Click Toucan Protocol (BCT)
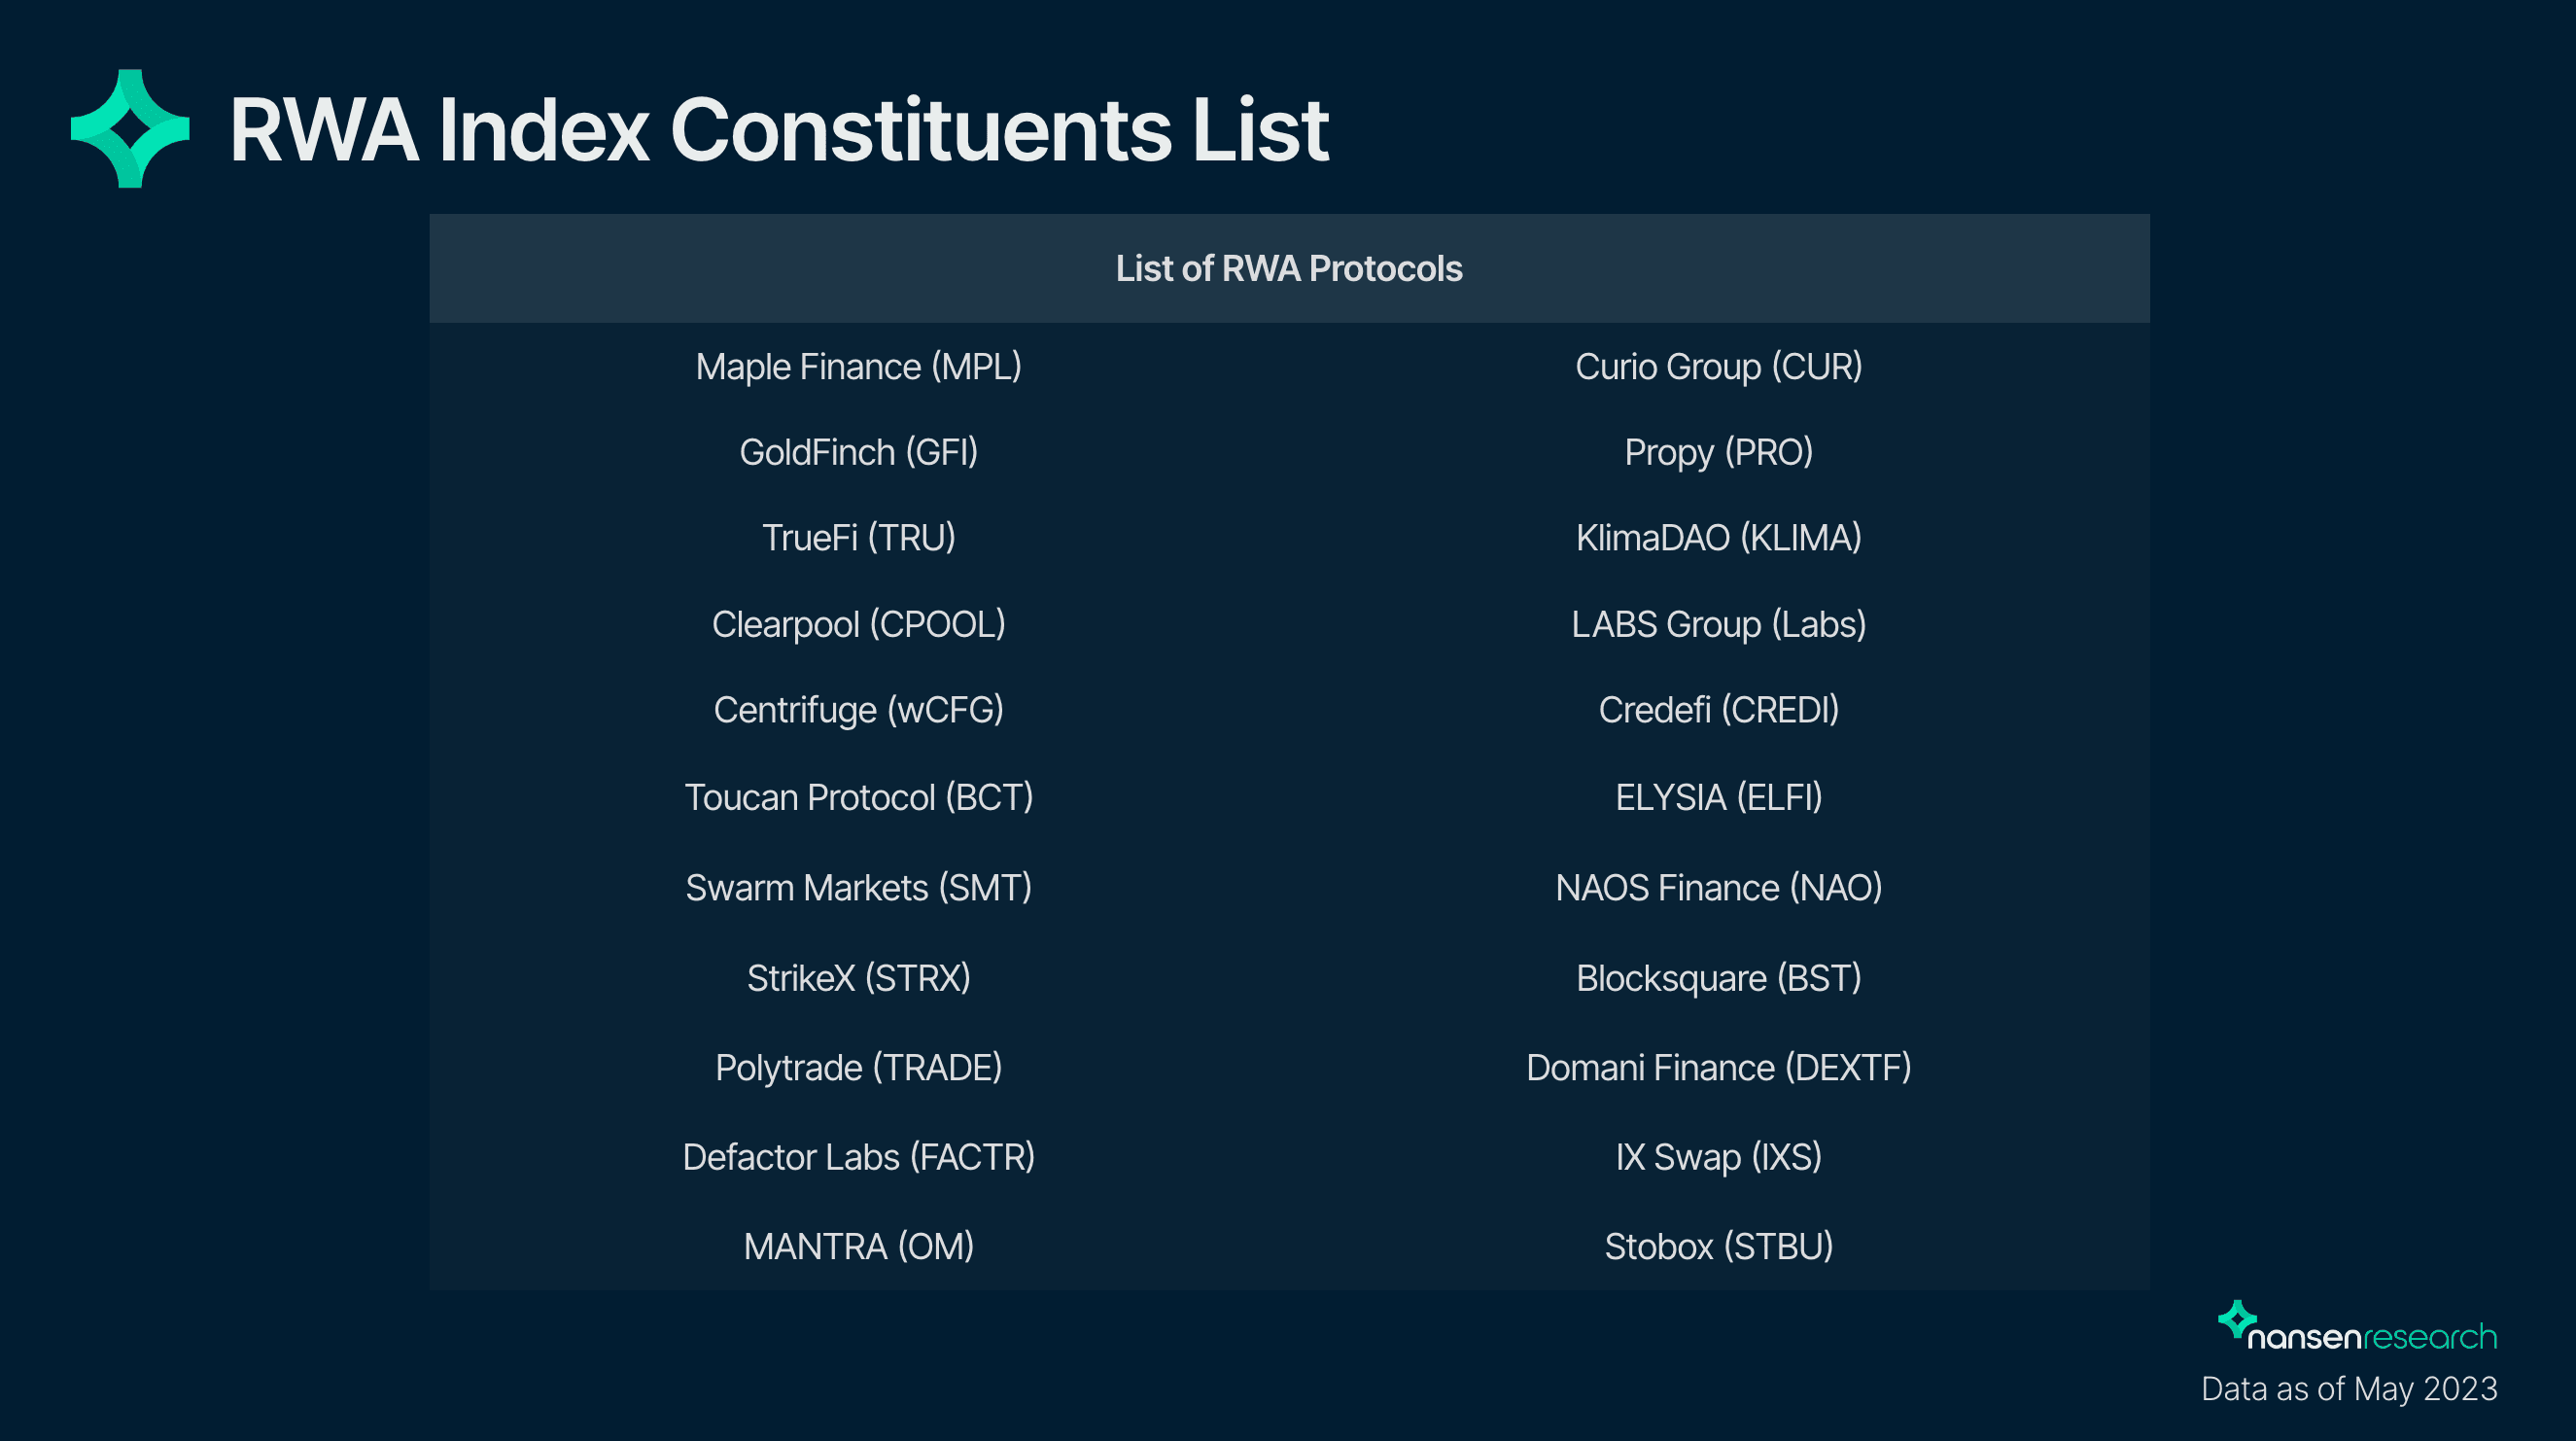Screen dimensions: 2576x1441 [859, 797]
